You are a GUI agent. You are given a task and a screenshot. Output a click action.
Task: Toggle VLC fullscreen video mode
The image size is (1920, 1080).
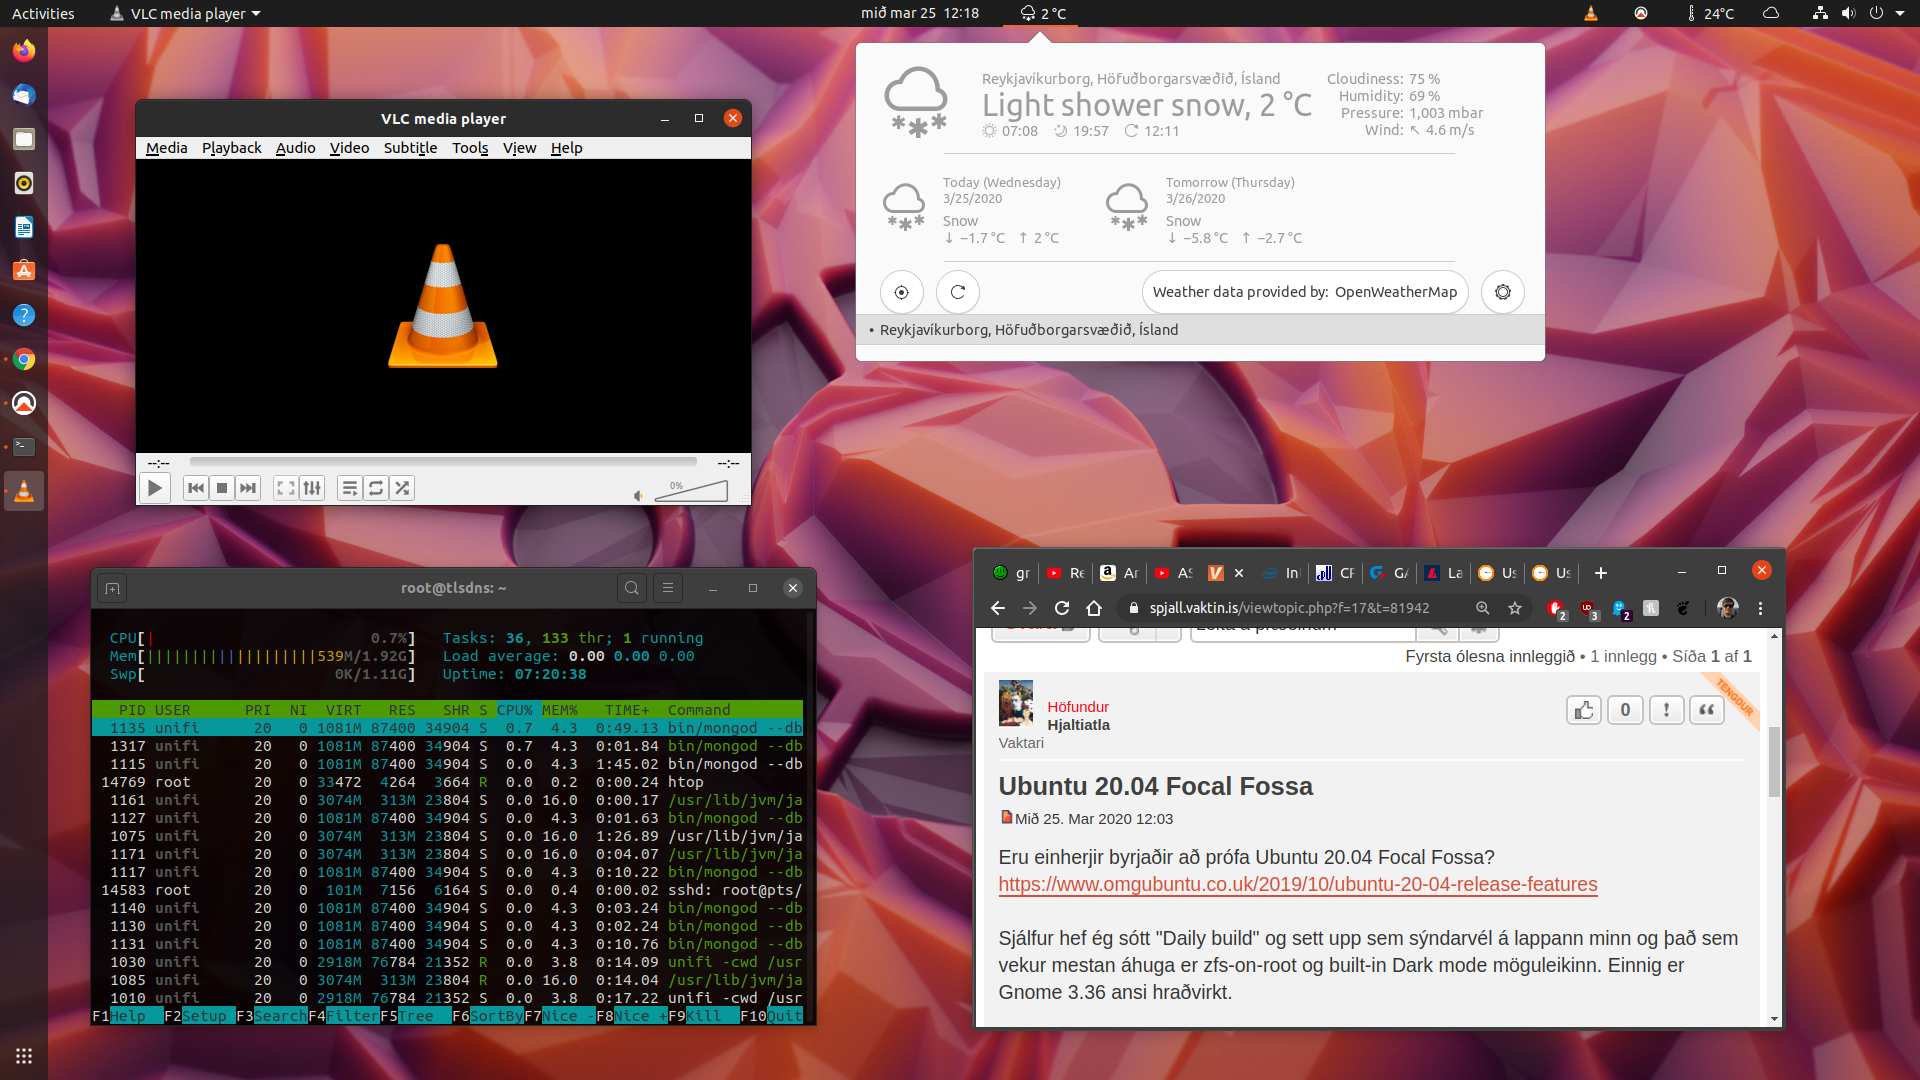pos(286,488)
